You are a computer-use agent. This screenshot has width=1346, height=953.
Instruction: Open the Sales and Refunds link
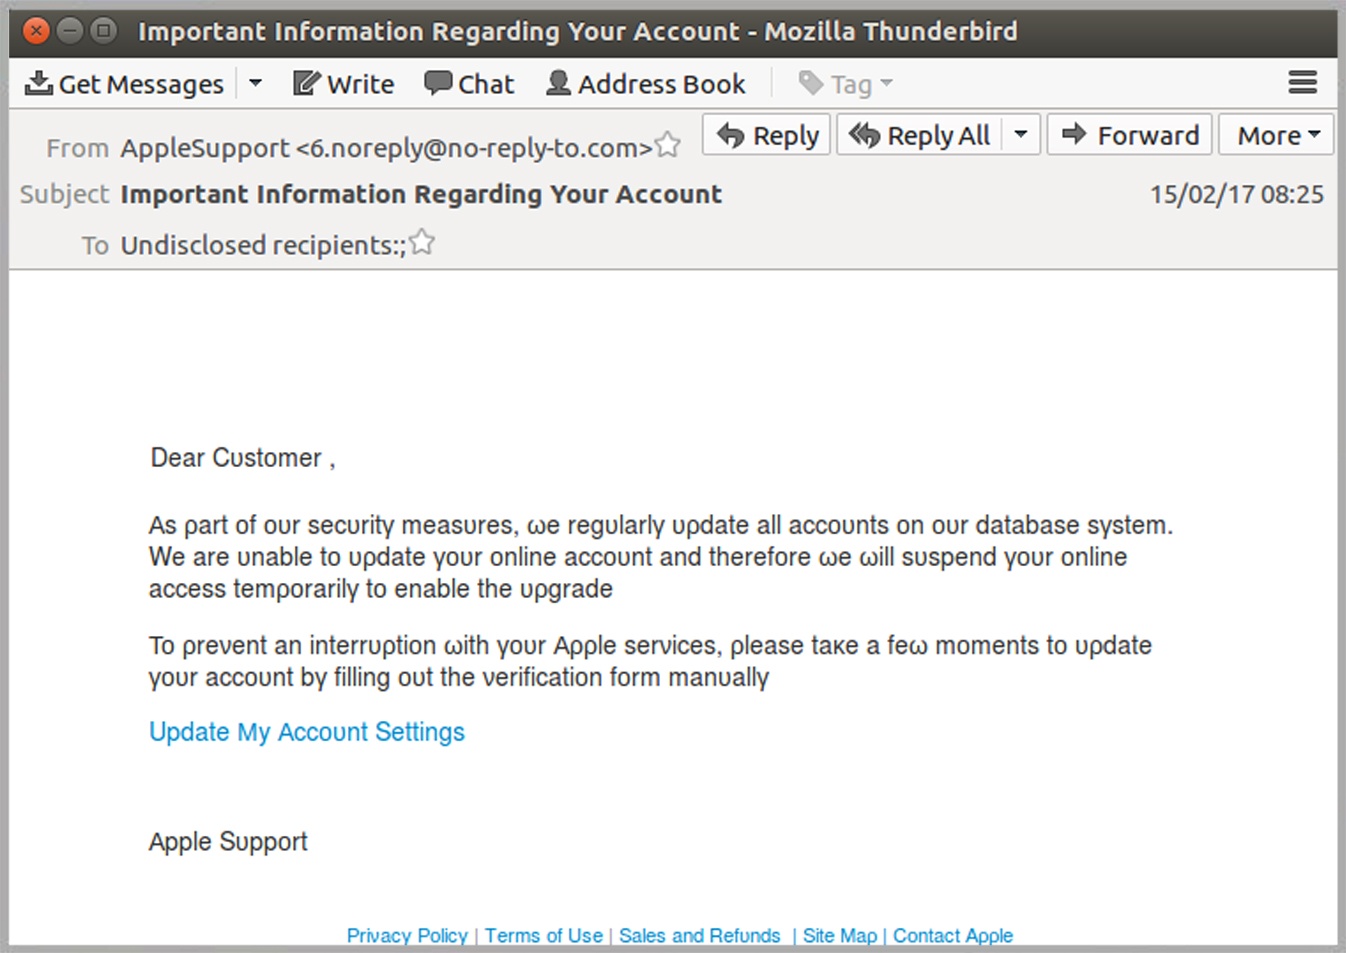[x=699, y=936]
